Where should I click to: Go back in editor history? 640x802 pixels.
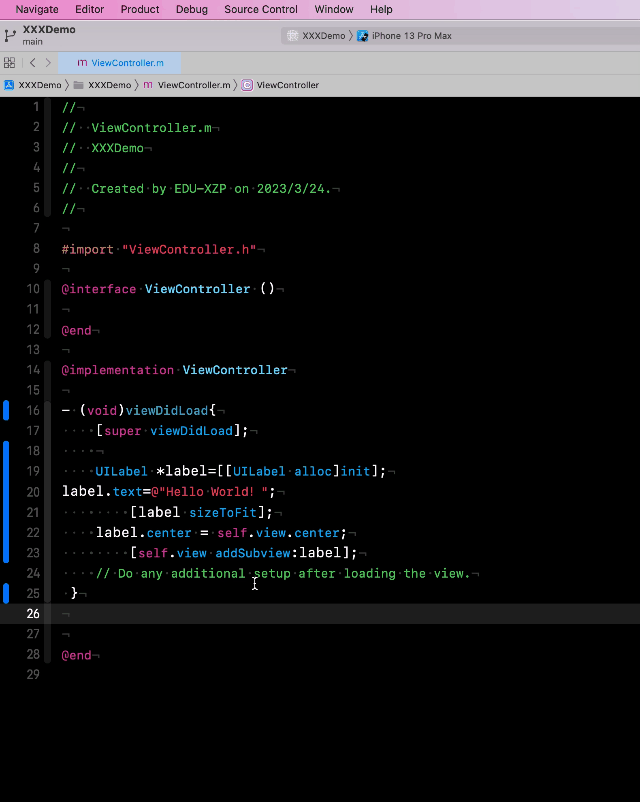33,62
